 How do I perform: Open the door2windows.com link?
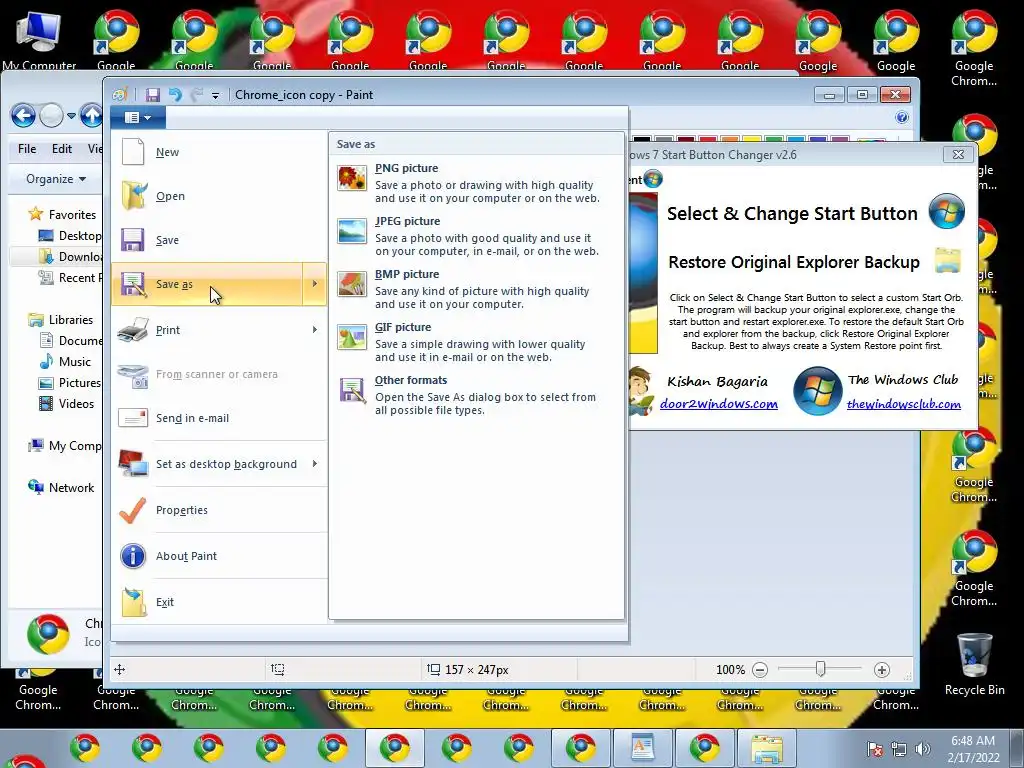point(719,404)
